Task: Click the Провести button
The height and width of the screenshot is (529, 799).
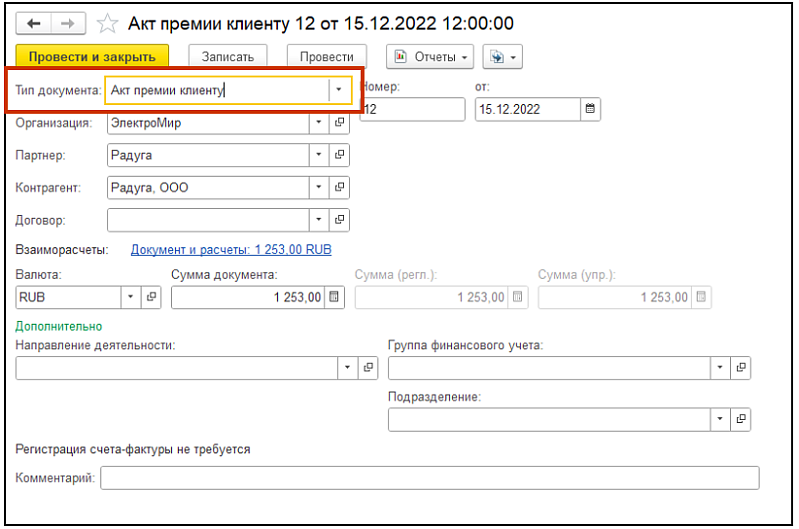Action: point(327,57)
